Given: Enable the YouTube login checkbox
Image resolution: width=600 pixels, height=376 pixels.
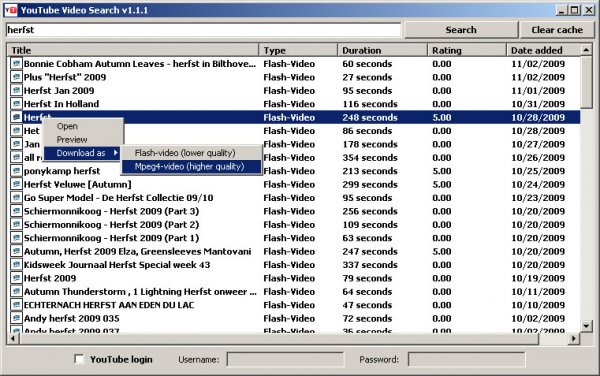Looking at the screenshot, I should pos(79,359).
